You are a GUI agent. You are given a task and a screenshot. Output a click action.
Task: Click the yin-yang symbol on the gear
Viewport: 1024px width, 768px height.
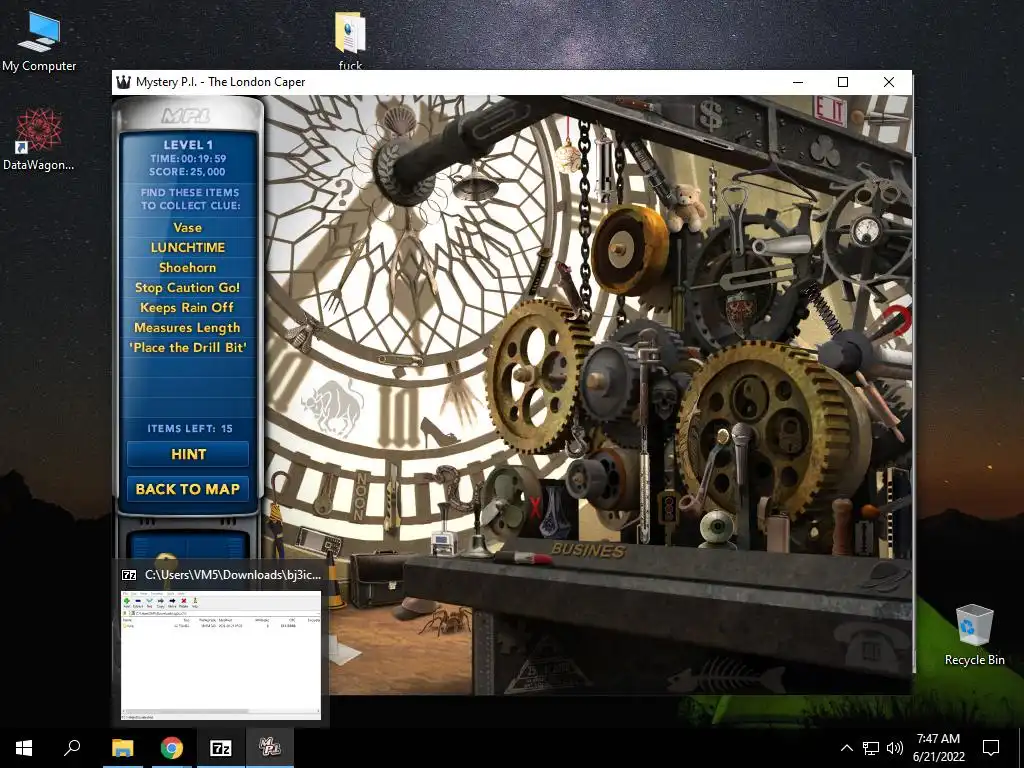[x=749, y=396]
